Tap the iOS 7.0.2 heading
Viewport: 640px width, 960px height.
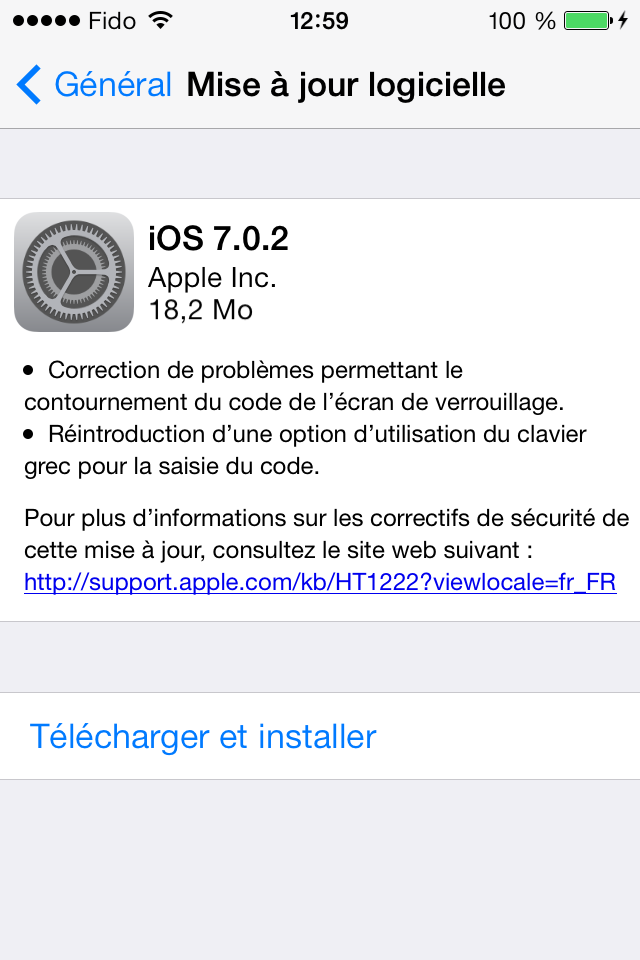218,238
